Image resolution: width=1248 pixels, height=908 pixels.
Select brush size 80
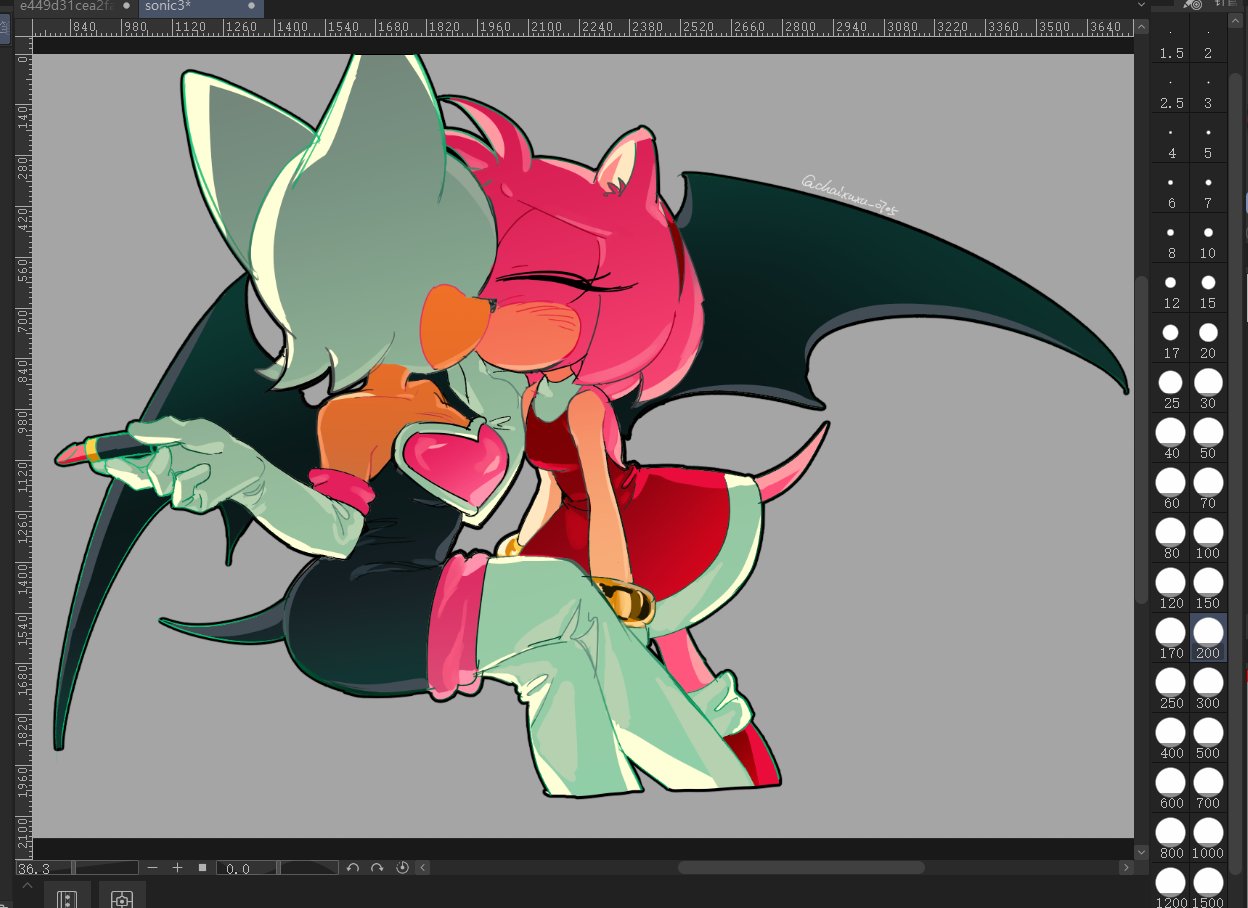tap(1171, 538)
